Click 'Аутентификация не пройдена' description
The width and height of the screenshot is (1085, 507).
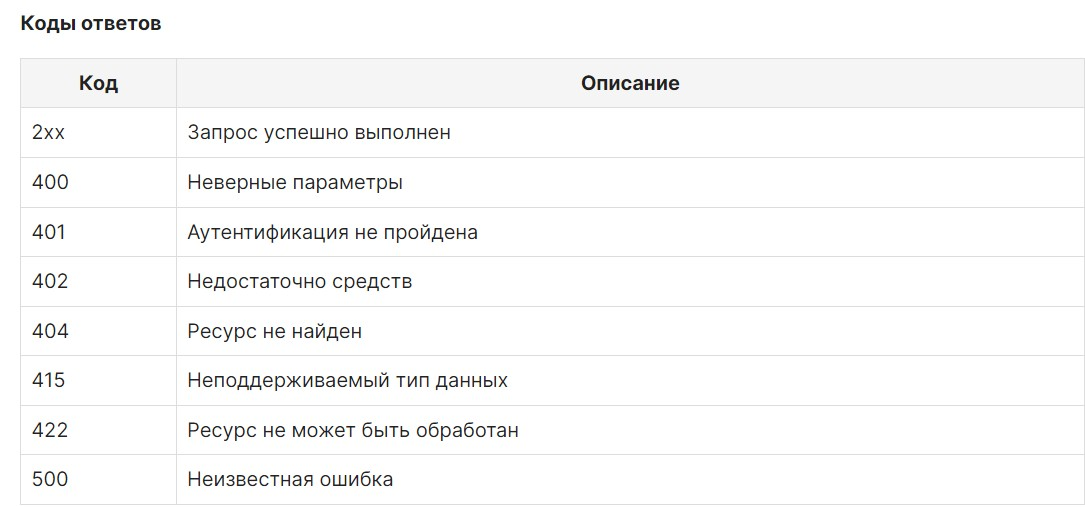(x=332, y=232)
